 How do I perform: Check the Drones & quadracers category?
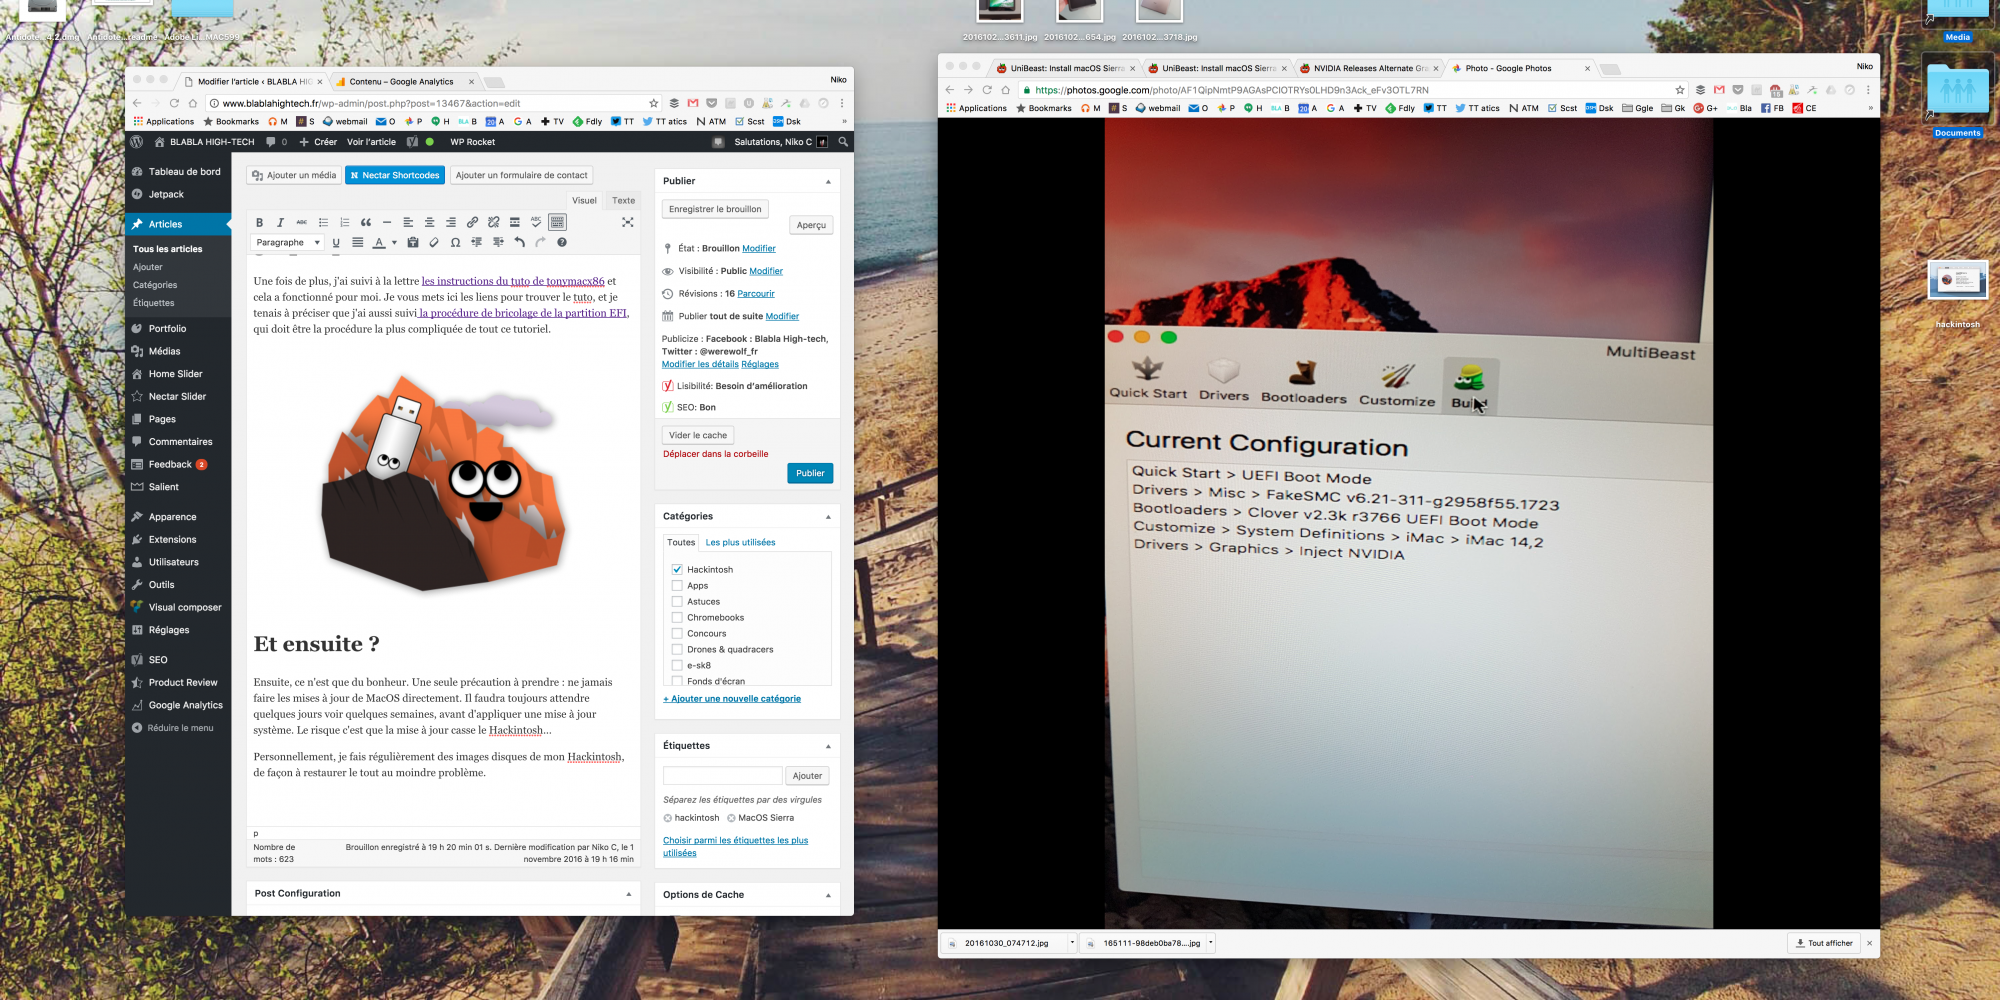[677, 649]
